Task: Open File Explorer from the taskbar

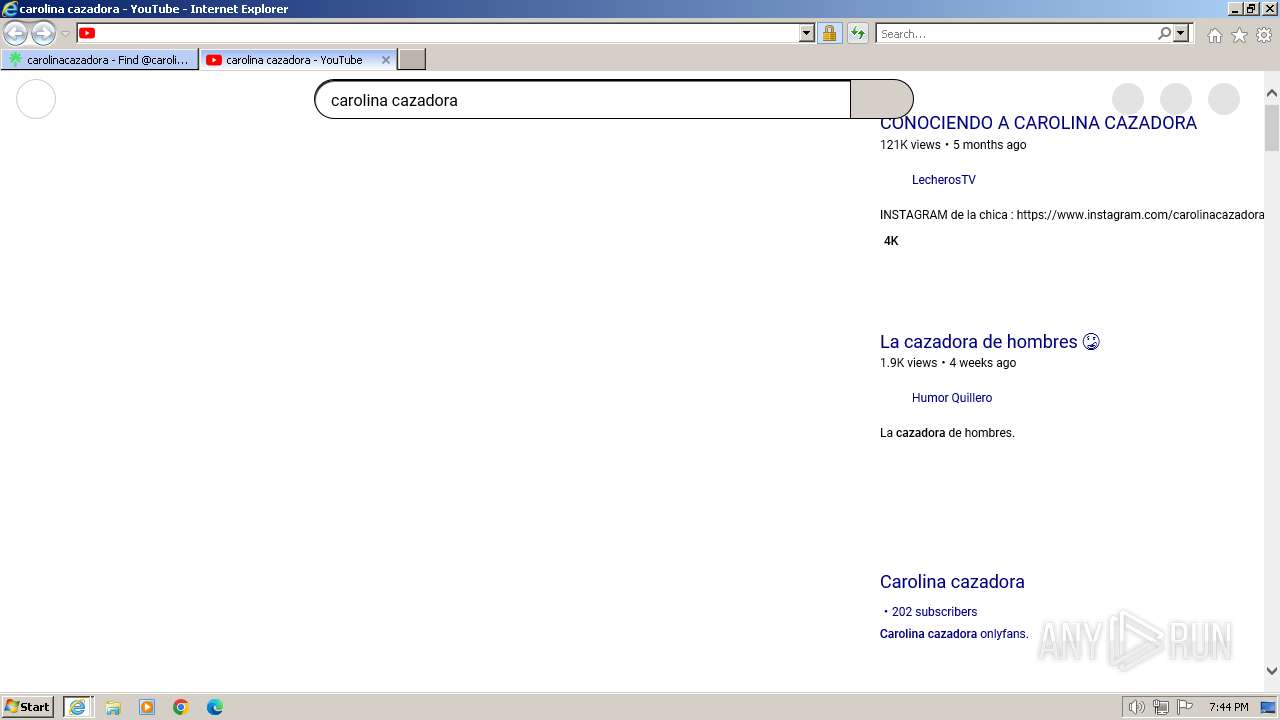Action: (x=113, y=707)
